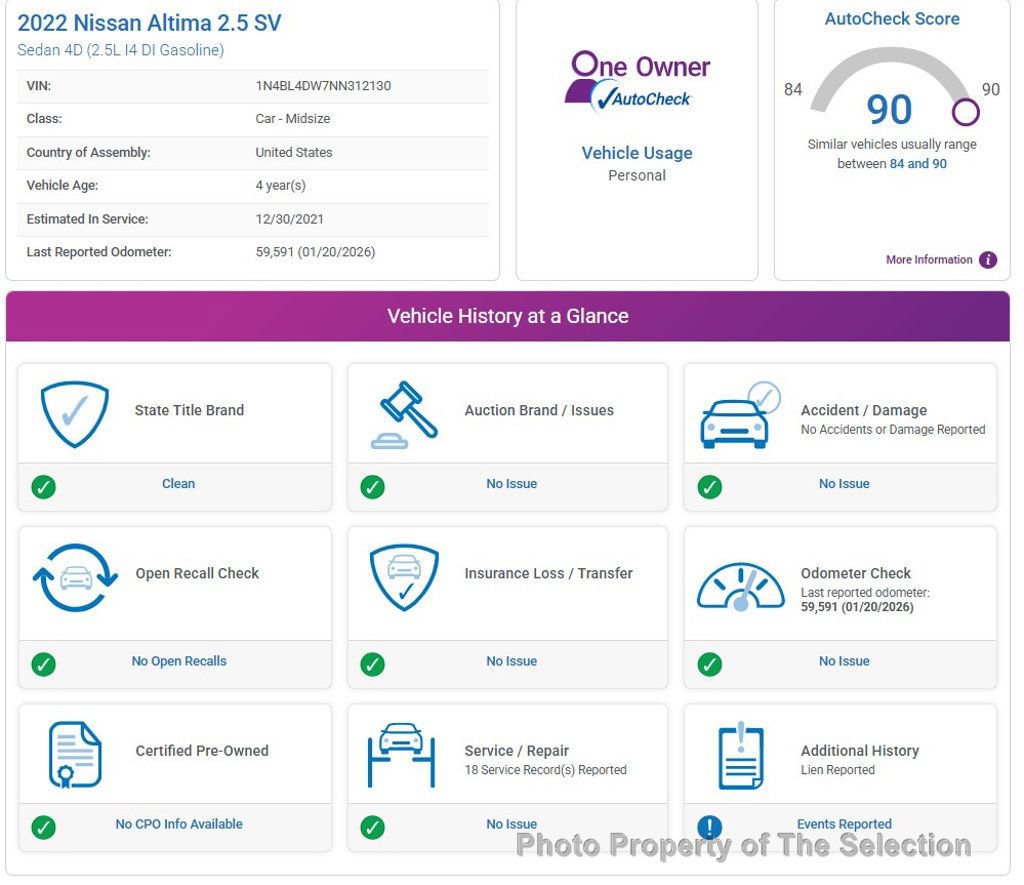Open the Events Reported link
The height and width of the screenshot is (885, 1024).
(x=844, y=825)
